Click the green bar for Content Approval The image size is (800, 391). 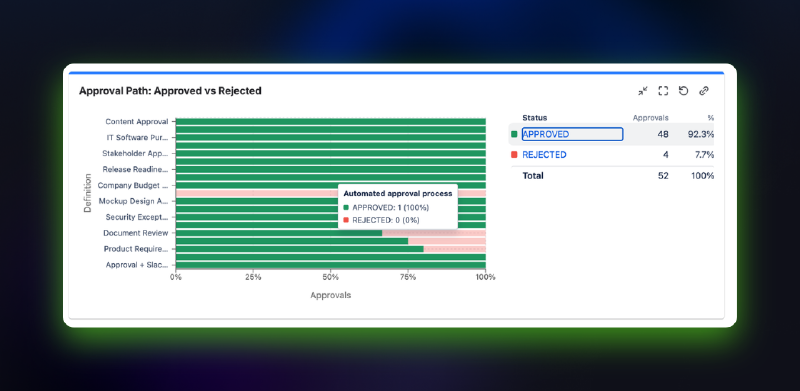point(331,121)
